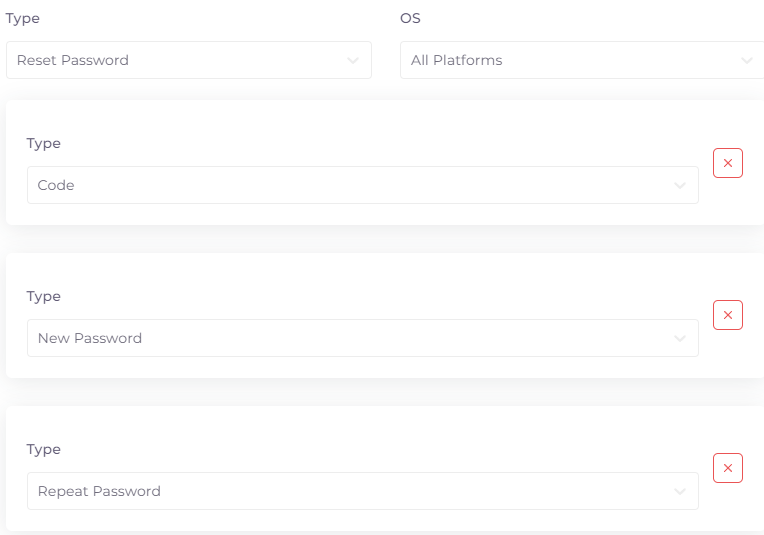Expand the Repeat Password type selector
Screen dimensions: 764x535
(363, 491)
